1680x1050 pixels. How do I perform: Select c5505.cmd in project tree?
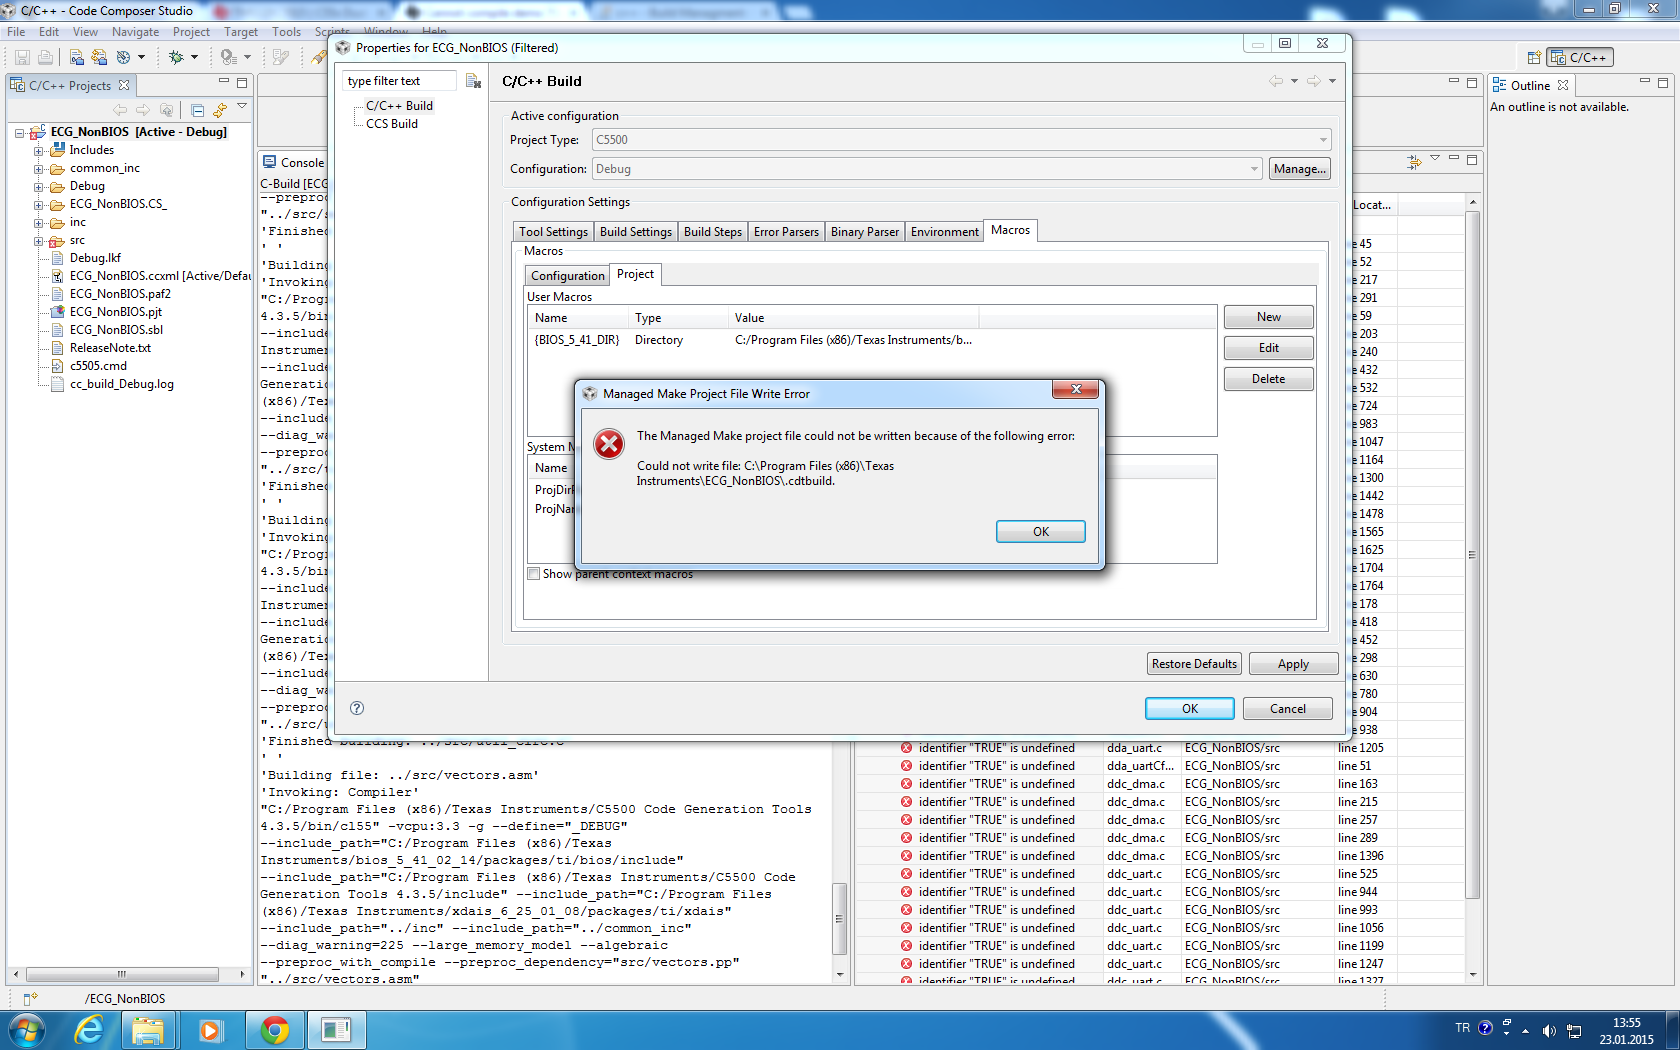(98, 366)
